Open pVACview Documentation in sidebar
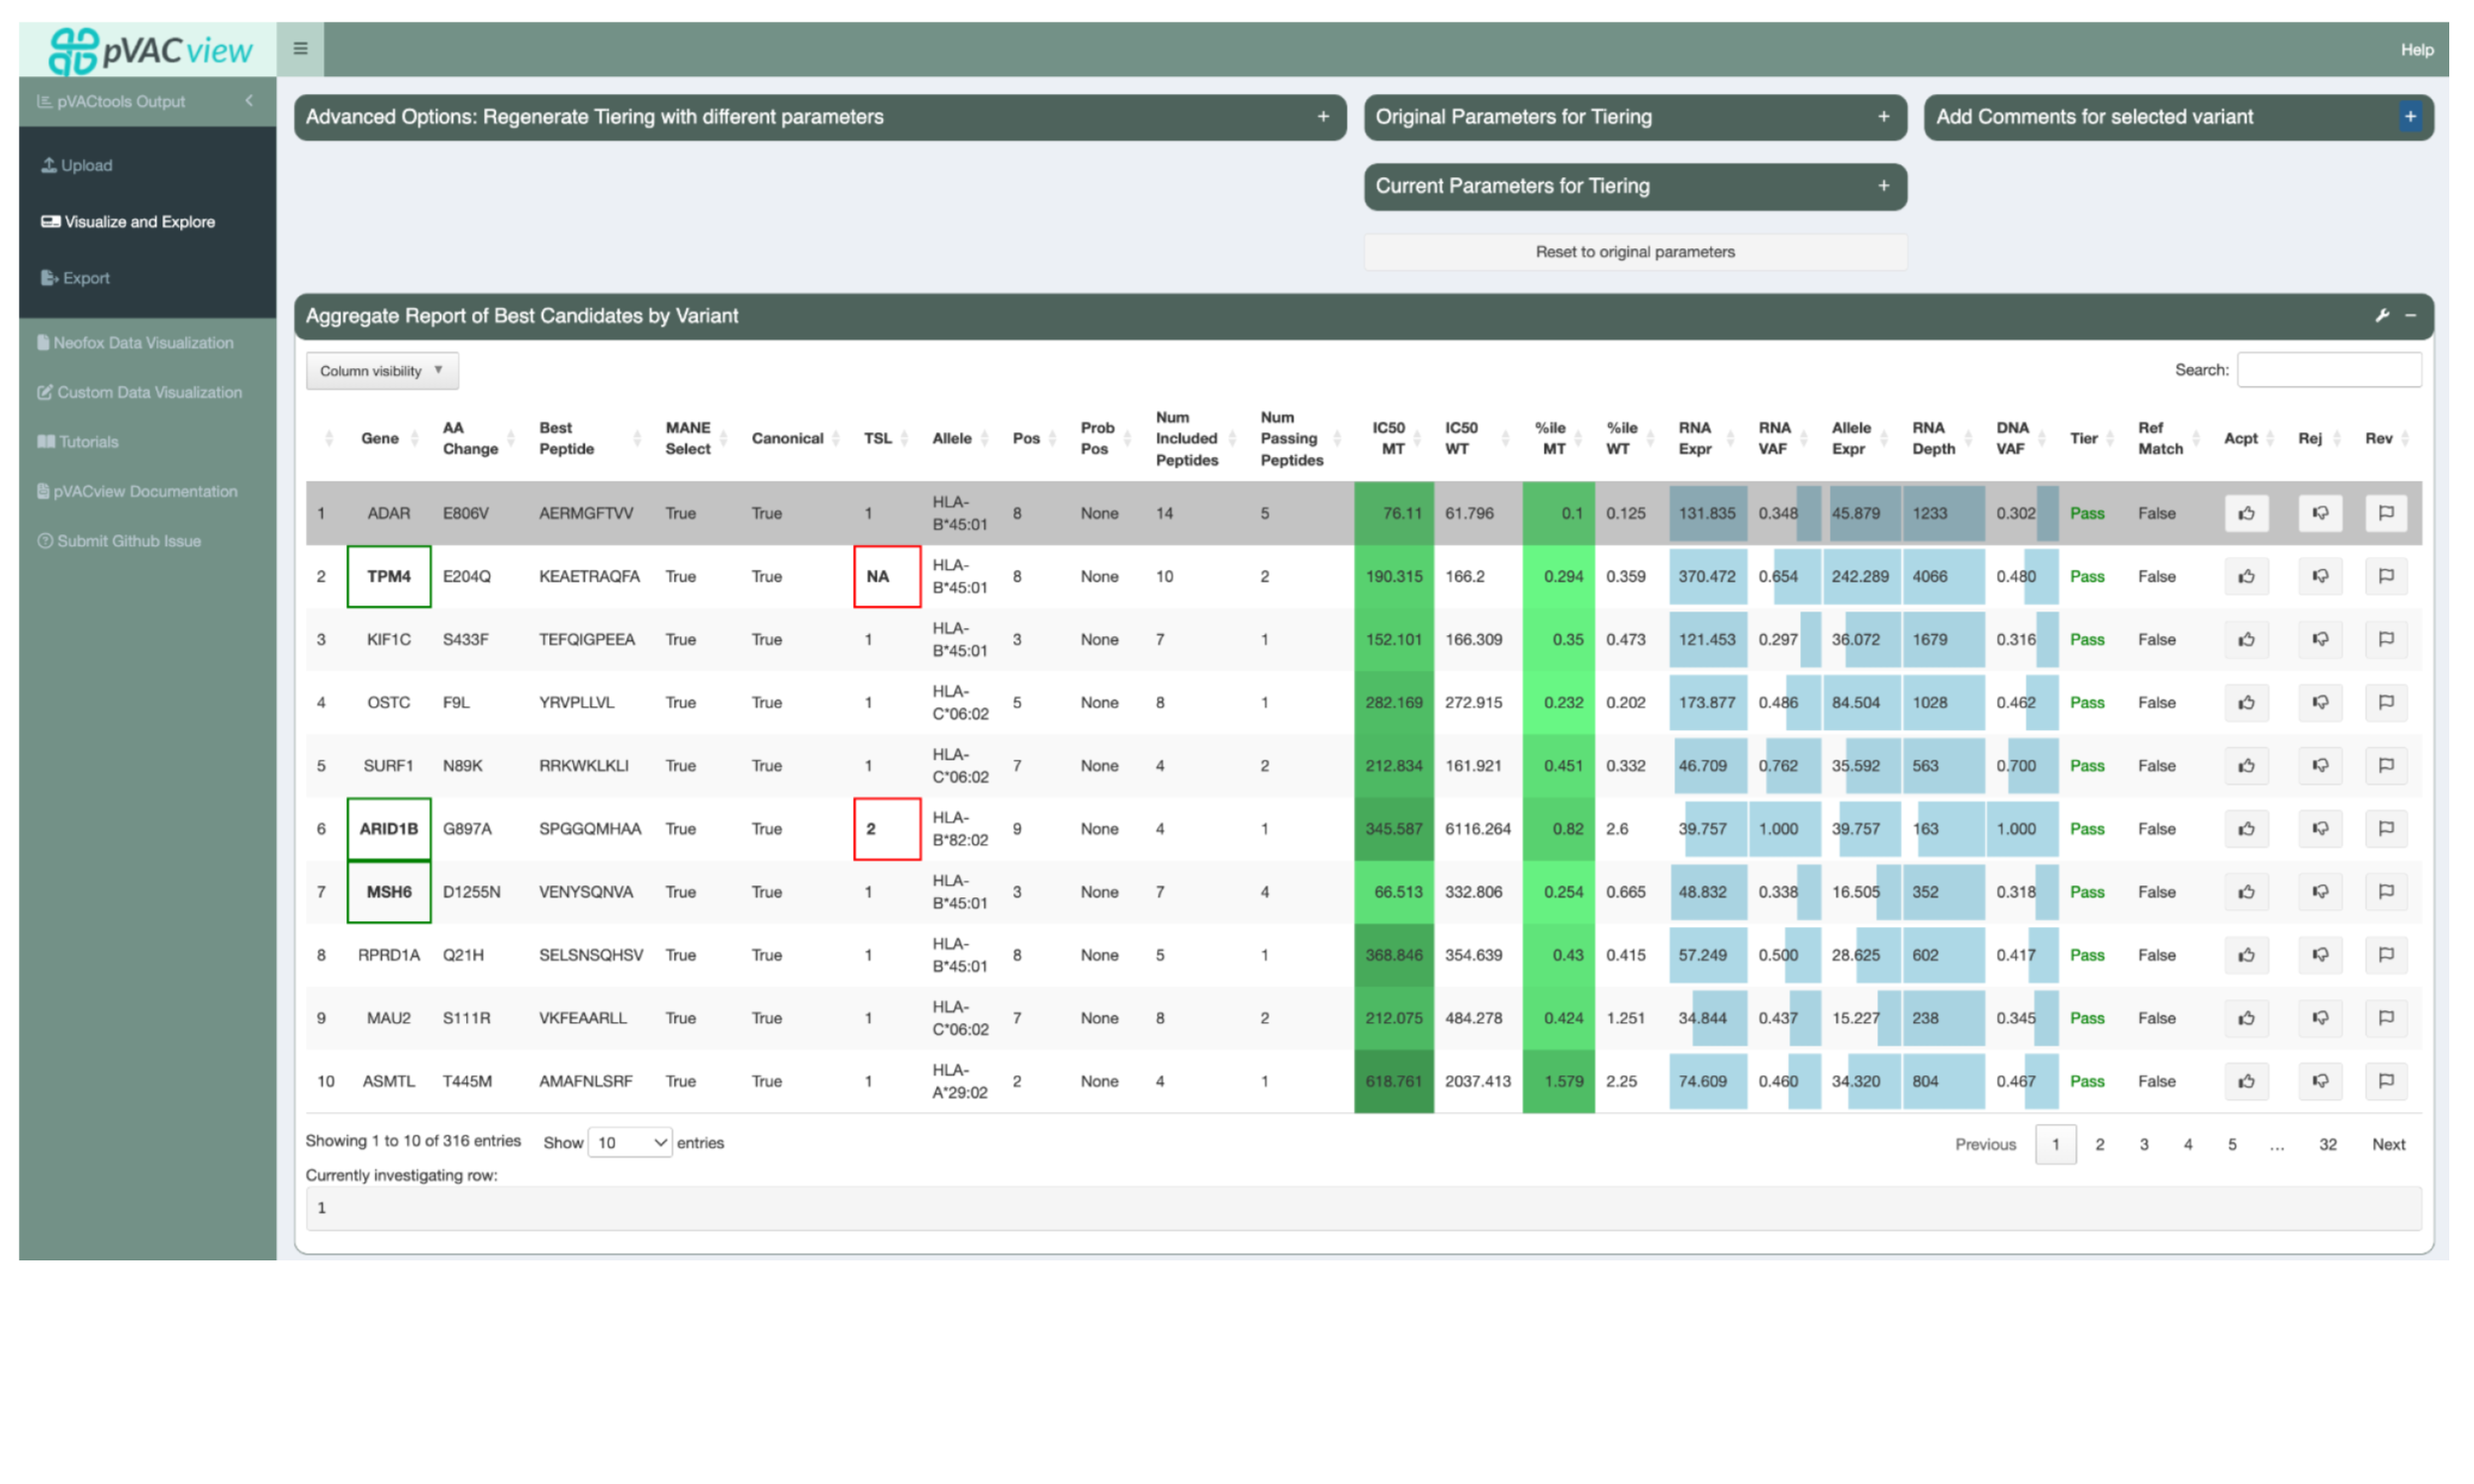This screenshot has height=1484, width=2474. tap(146, 491)
